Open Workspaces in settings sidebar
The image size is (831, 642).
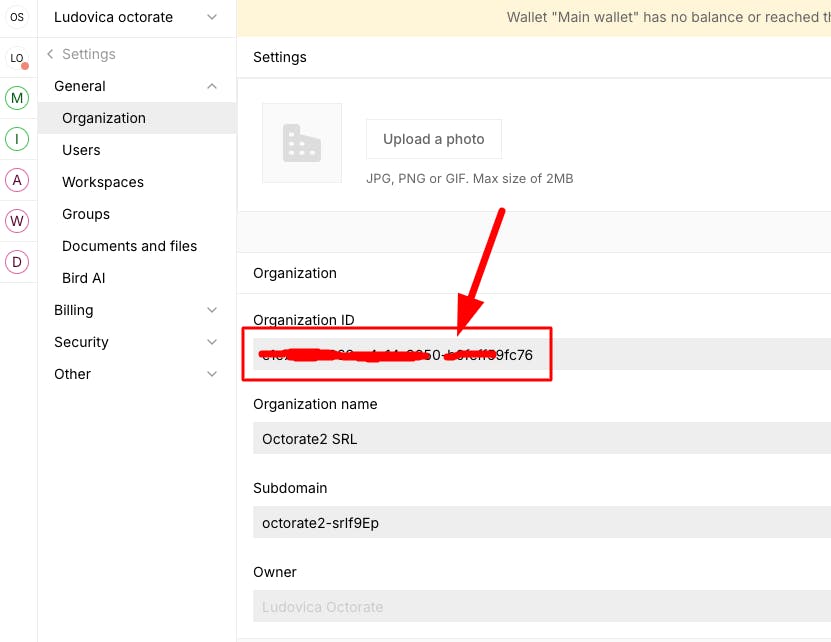[x=103, y=182]
